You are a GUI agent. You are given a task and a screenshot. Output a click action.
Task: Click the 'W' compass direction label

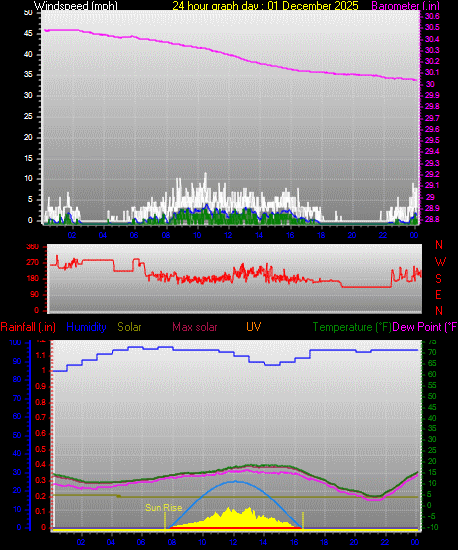(x=440, y=262)
